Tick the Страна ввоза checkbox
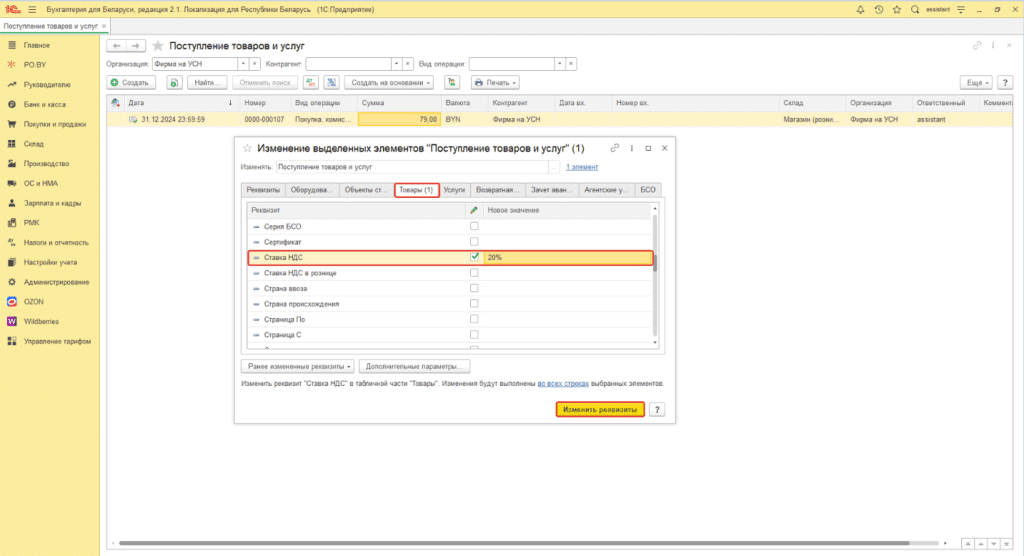Screen dimensions: 1024x556 [474, 288]
